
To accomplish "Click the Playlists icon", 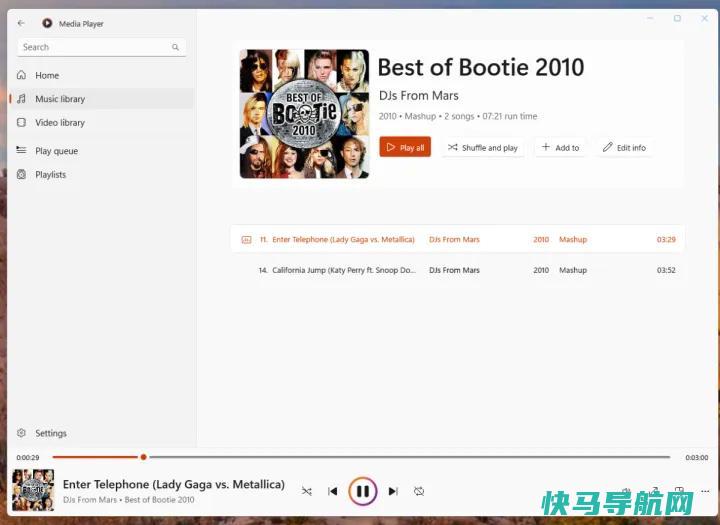I will [21, 175].
